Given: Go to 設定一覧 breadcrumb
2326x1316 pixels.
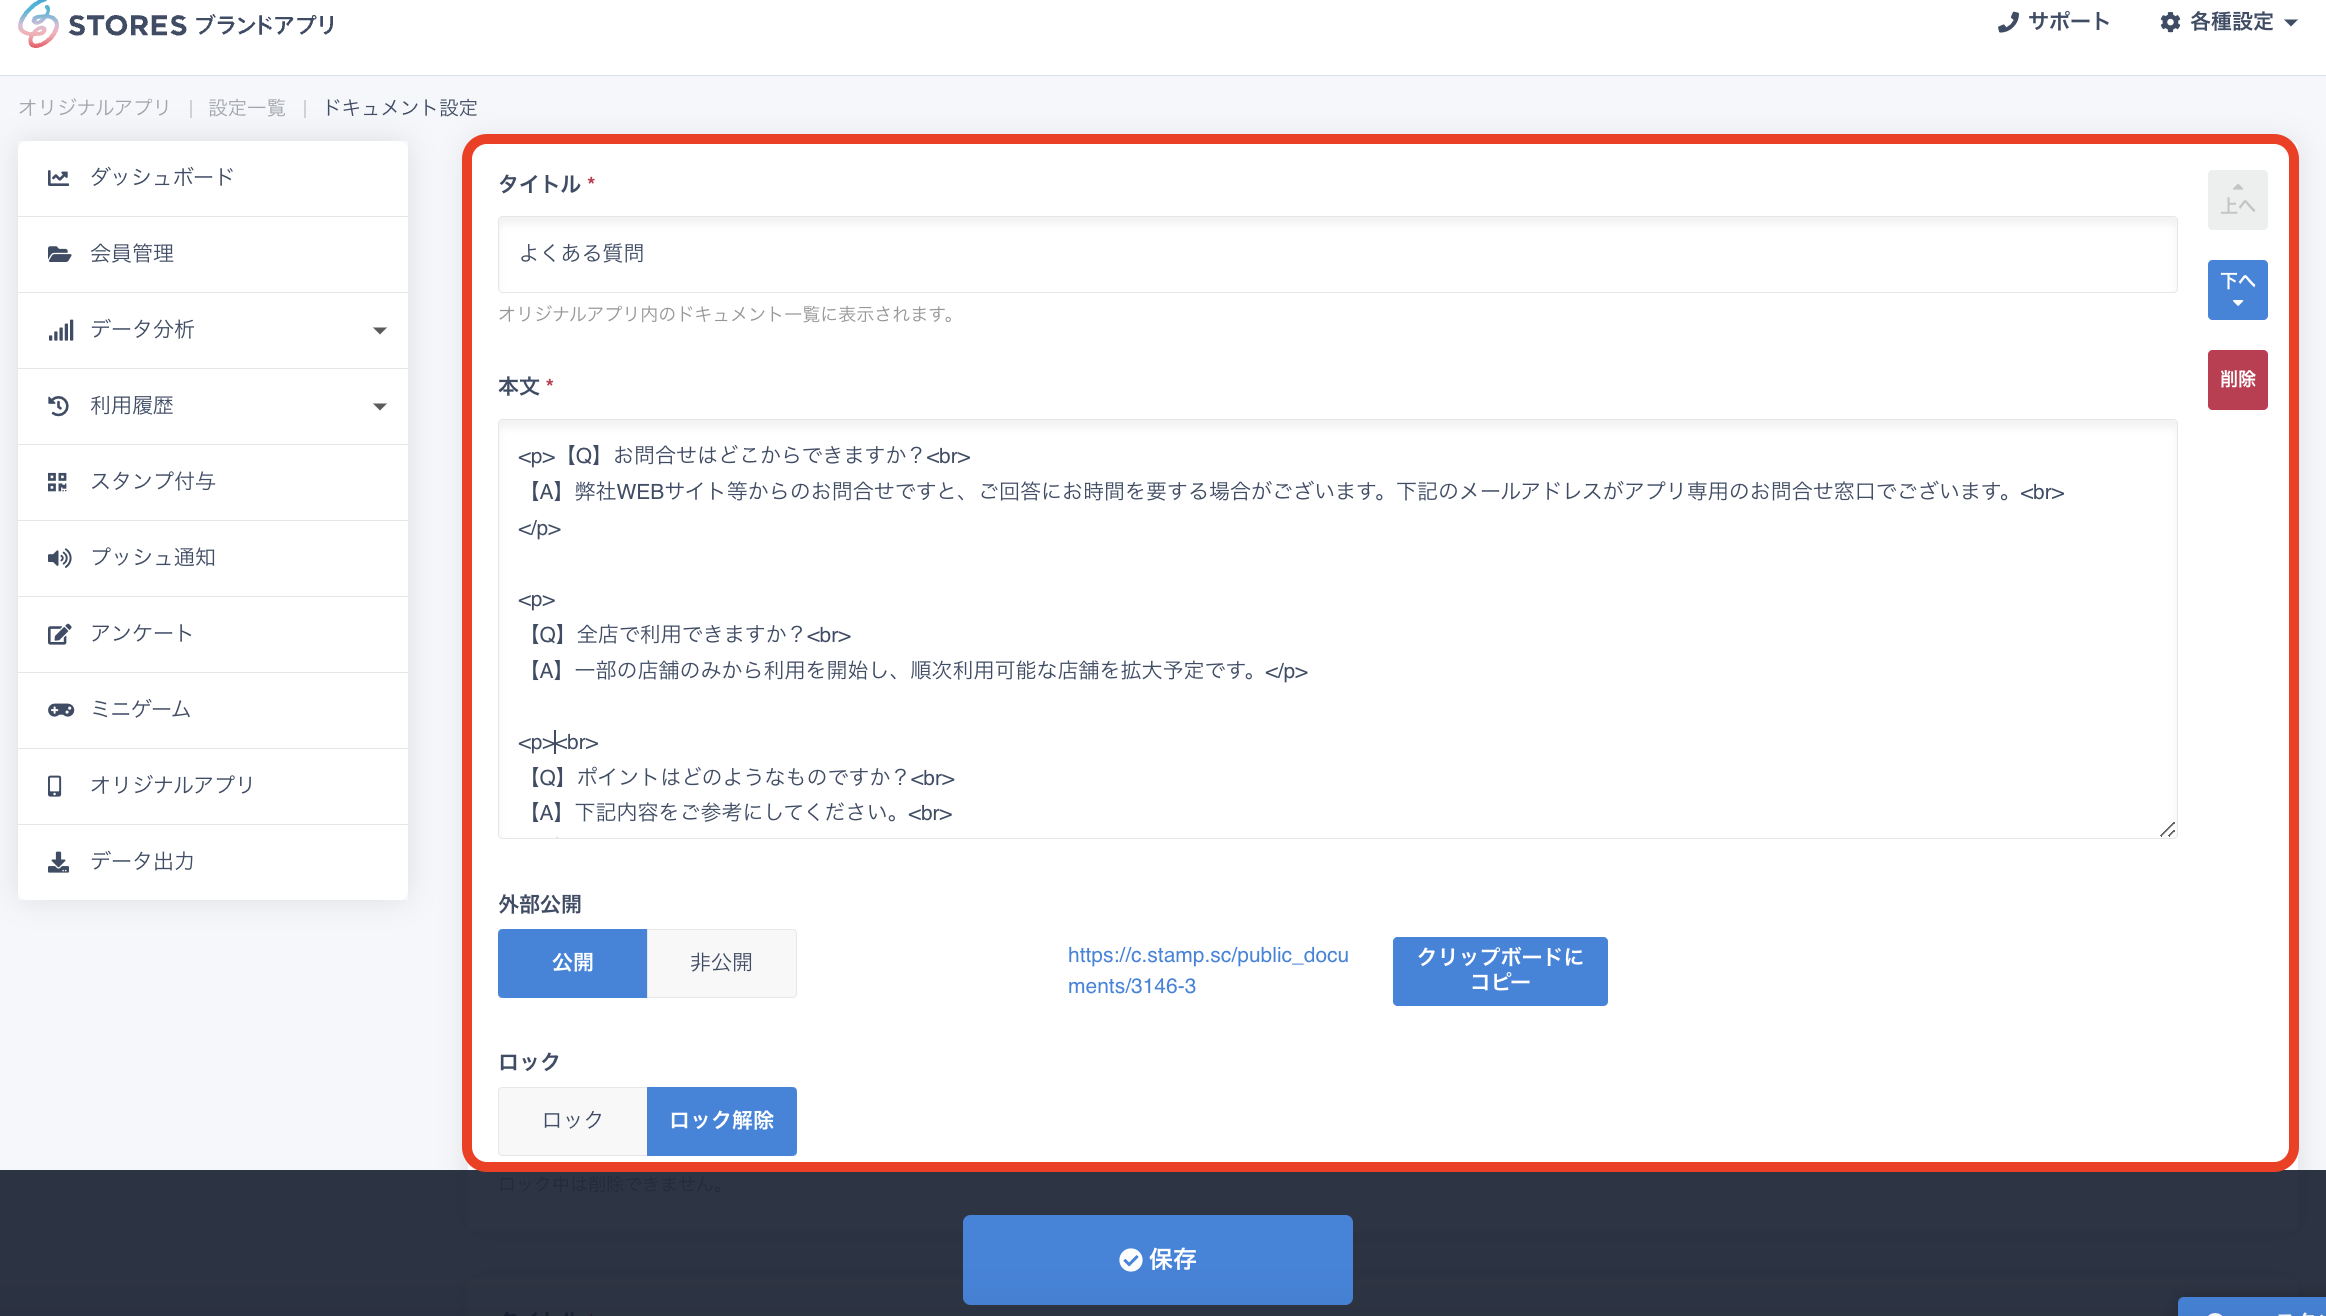Looking at the screenshot, I should coord(247,108).
